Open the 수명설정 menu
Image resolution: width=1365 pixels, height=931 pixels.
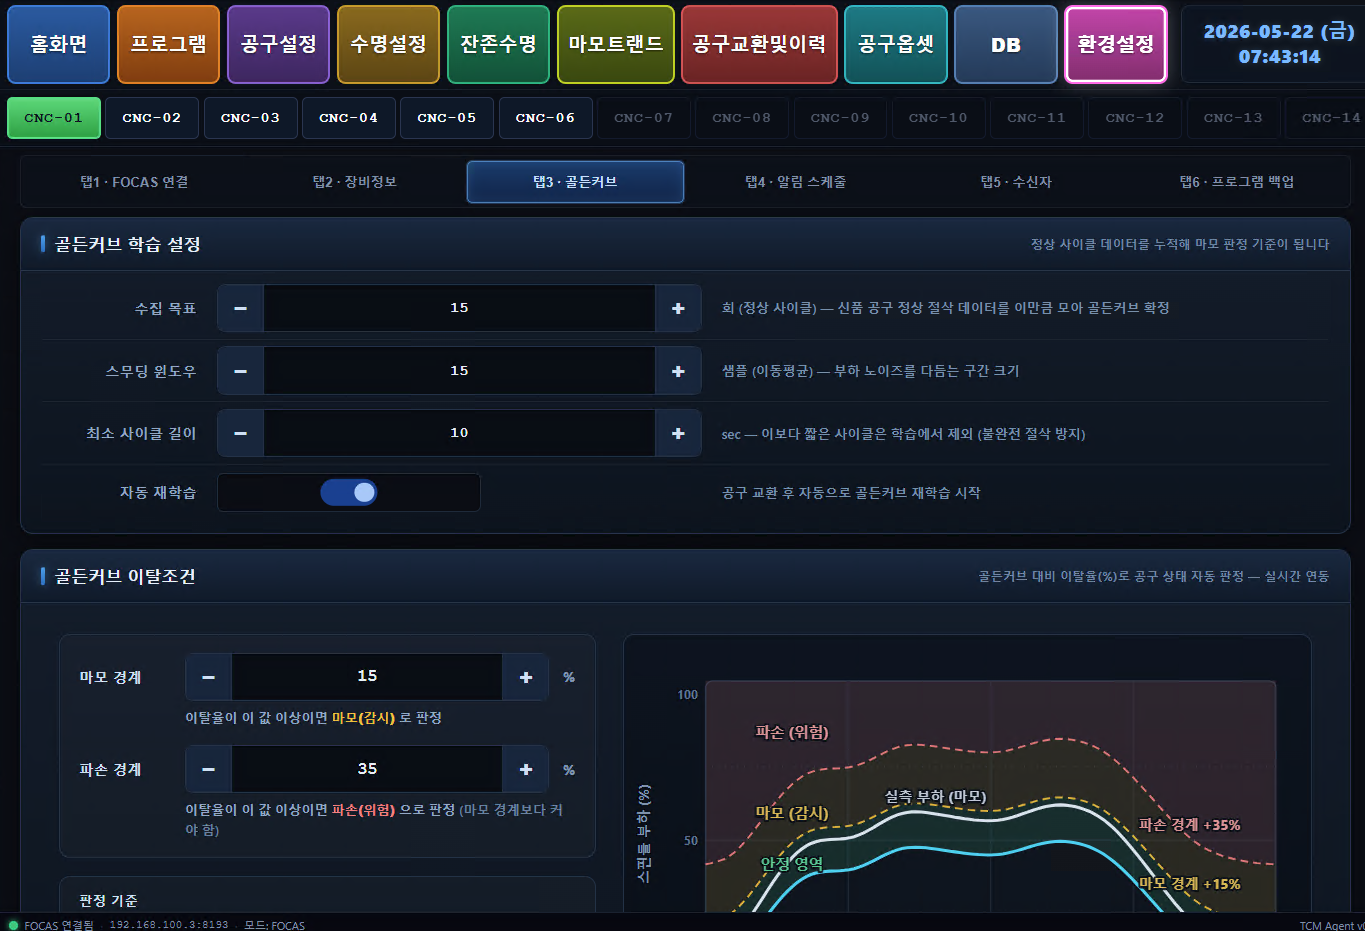pyautogui.click(x=388, y=44)
